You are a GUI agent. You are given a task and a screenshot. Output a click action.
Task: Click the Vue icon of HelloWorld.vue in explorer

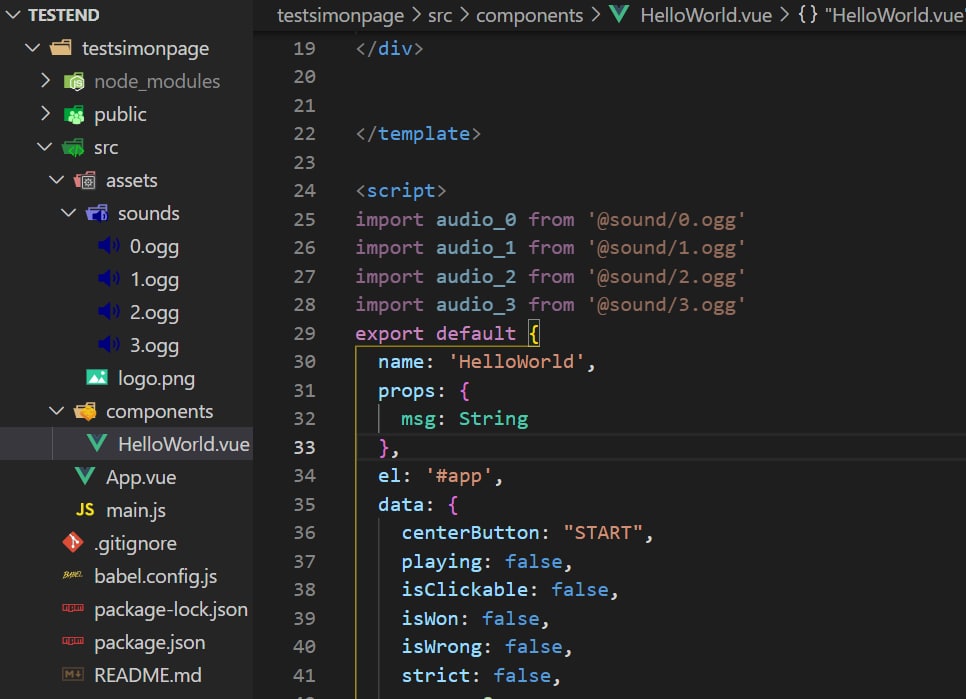pos(97,443)
